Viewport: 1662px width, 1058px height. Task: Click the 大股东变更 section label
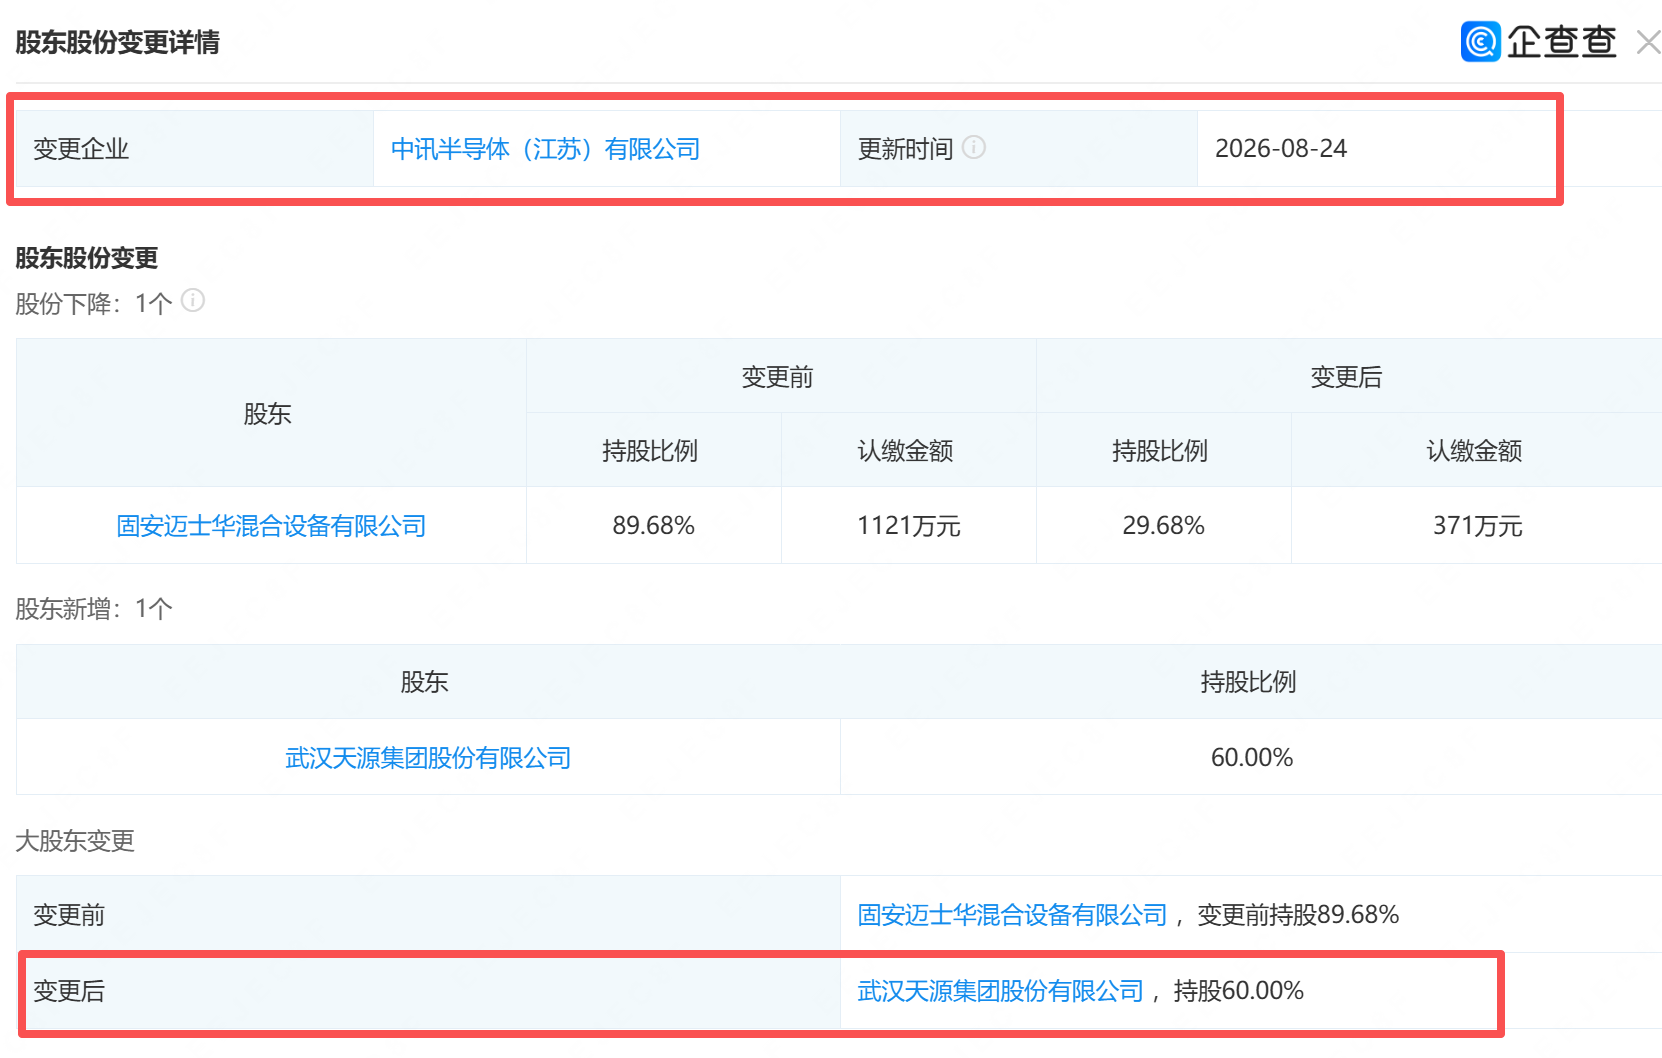point(75,841)
